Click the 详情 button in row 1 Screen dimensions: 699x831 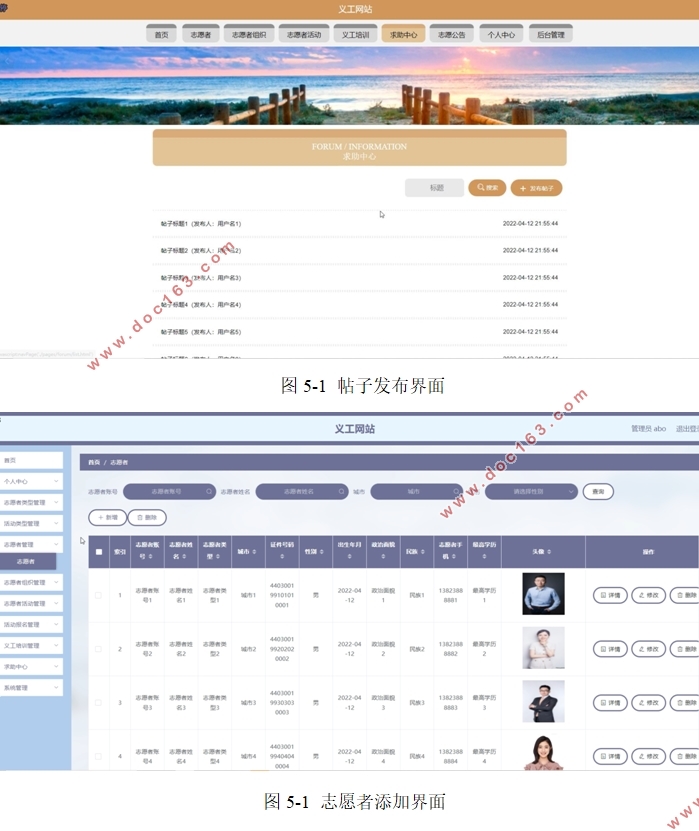coord(610,595)
